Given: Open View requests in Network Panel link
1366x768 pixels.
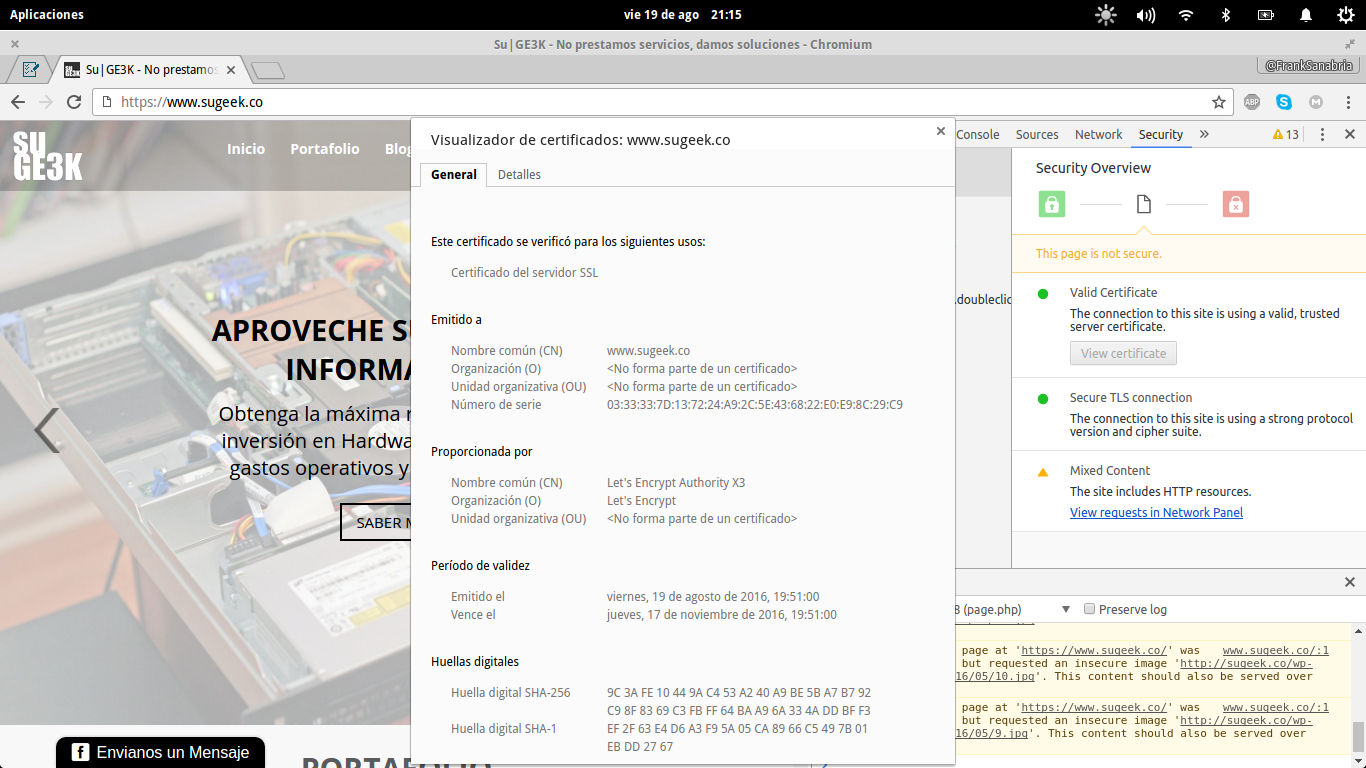Looking at the screenshot, I should click(1156, 512).
